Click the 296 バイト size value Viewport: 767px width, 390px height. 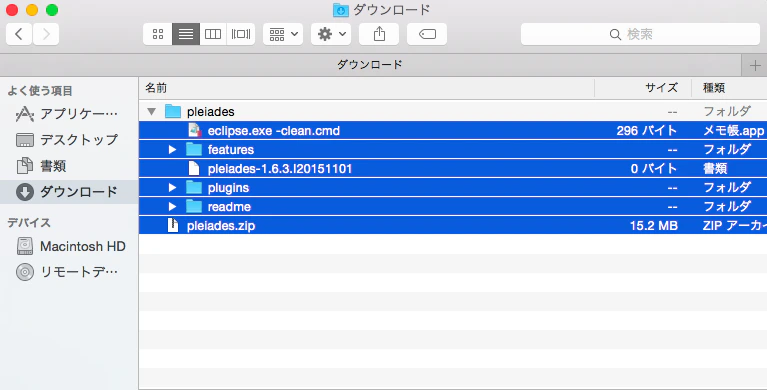pos(647,131)
